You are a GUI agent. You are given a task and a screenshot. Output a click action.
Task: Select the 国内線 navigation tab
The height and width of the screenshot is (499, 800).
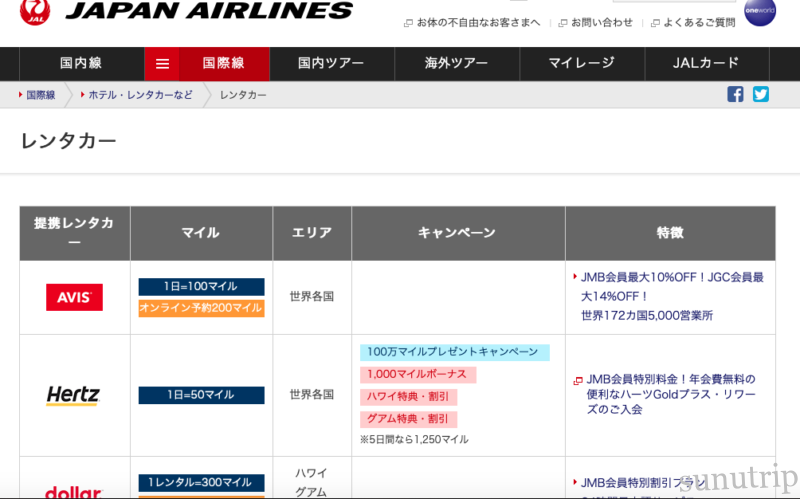[x=82, y=64]
